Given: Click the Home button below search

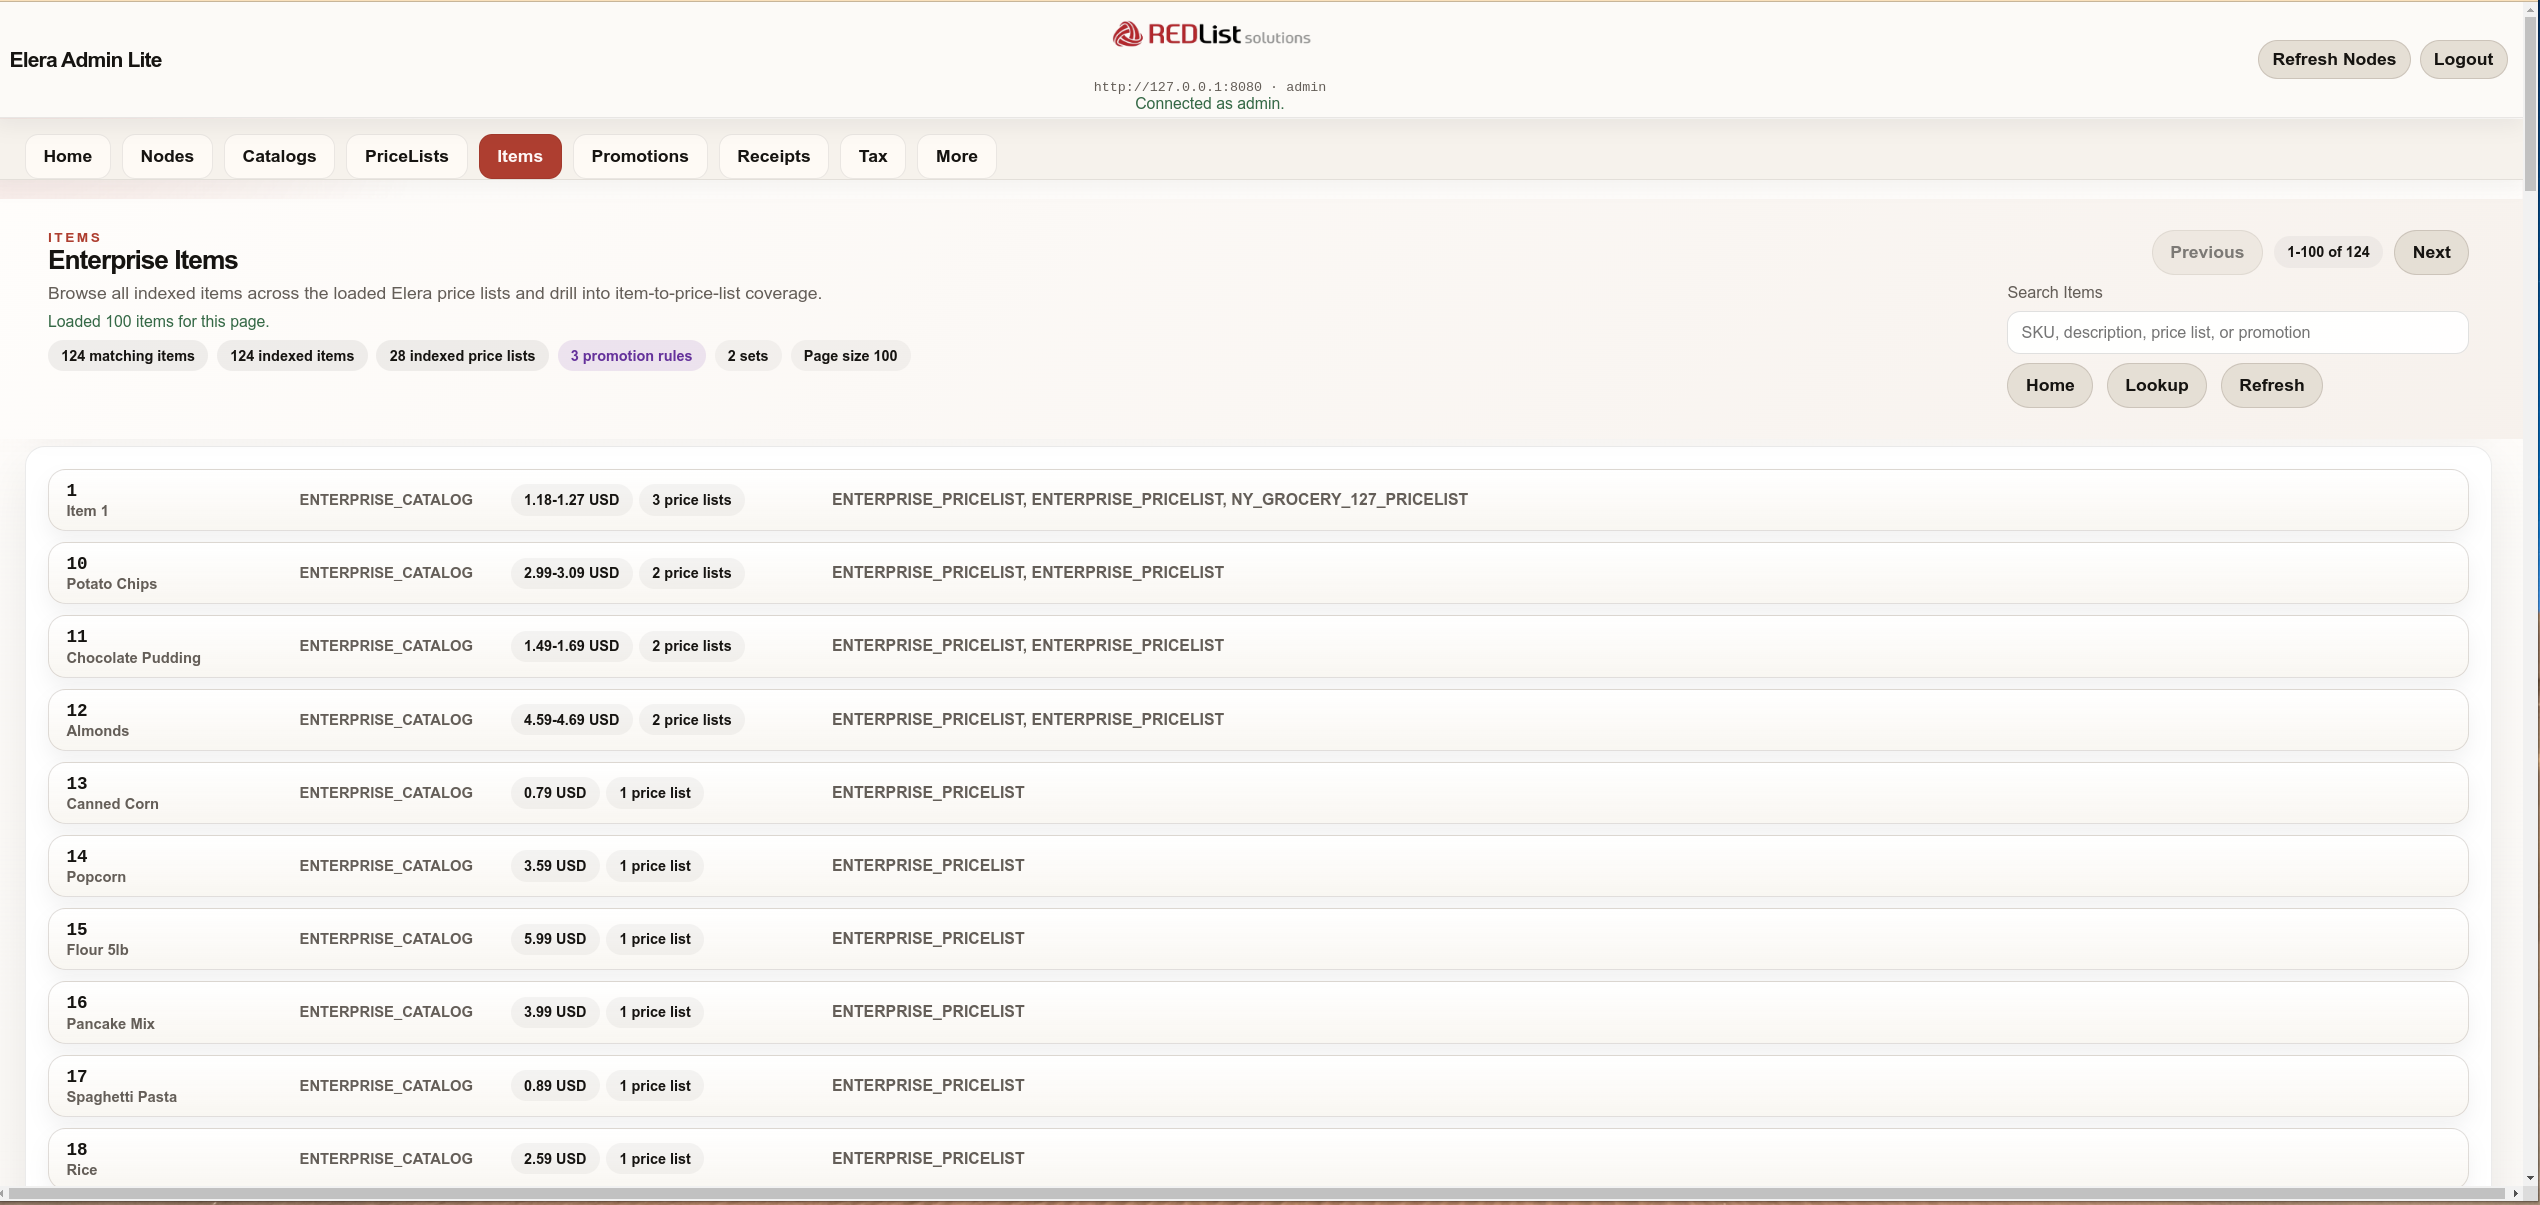Looking at the screenshot, I should coord(2050,385).
